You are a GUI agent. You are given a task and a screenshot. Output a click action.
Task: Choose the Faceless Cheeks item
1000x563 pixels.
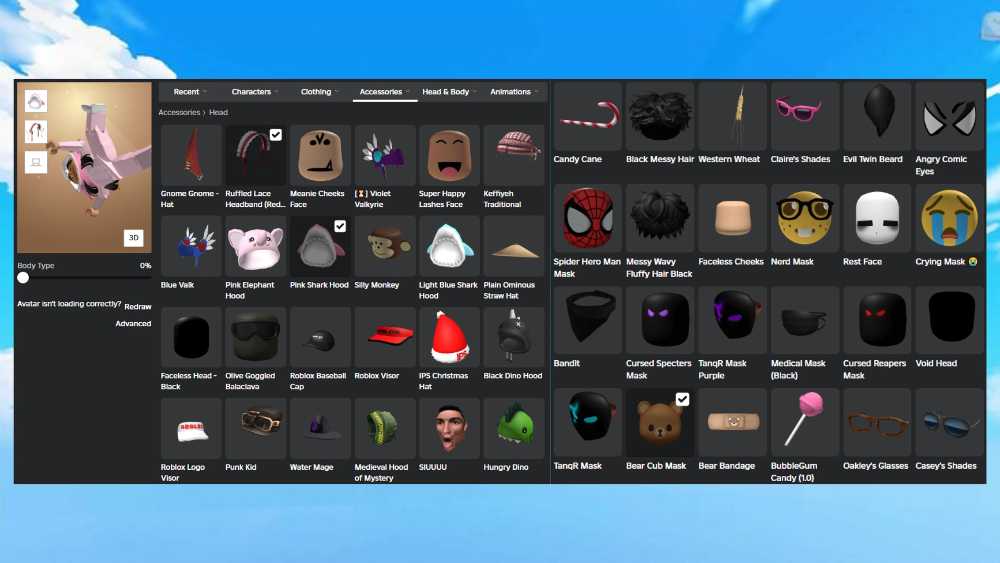[x=732, y=218]
